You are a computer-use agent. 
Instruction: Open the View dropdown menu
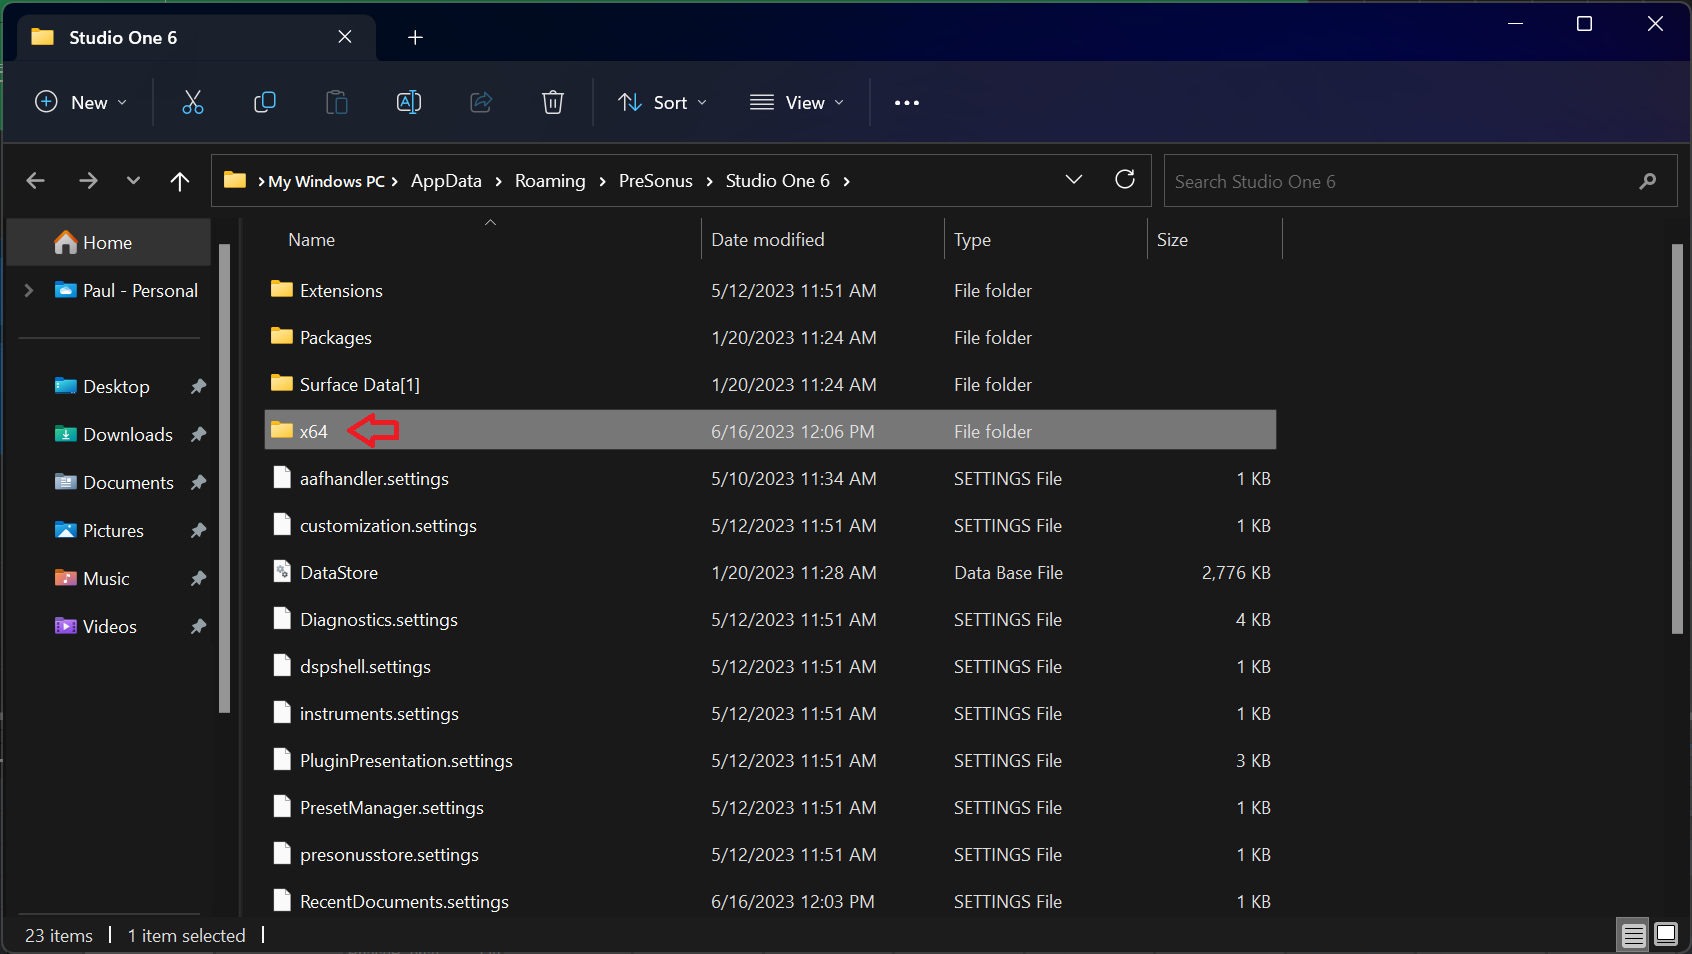click(797, 102)
